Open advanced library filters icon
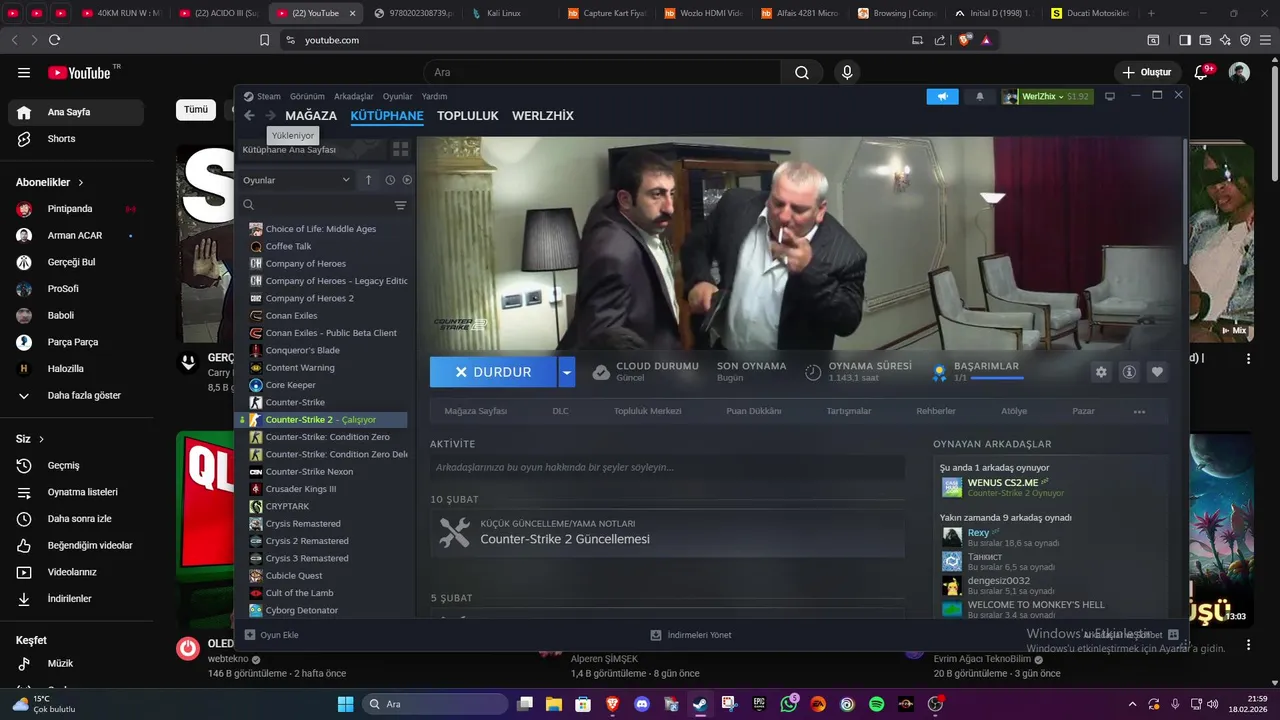 [x=400, y=205]
